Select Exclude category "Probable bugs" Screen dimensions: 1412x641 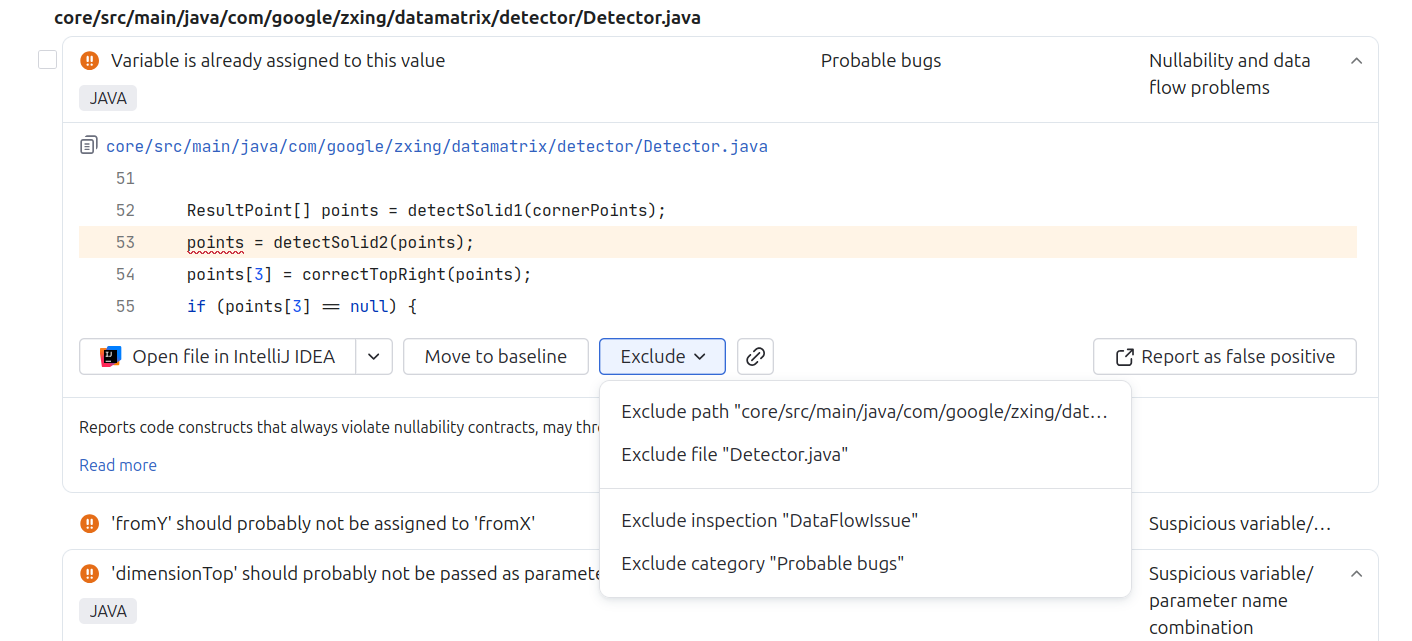point(762,563)
